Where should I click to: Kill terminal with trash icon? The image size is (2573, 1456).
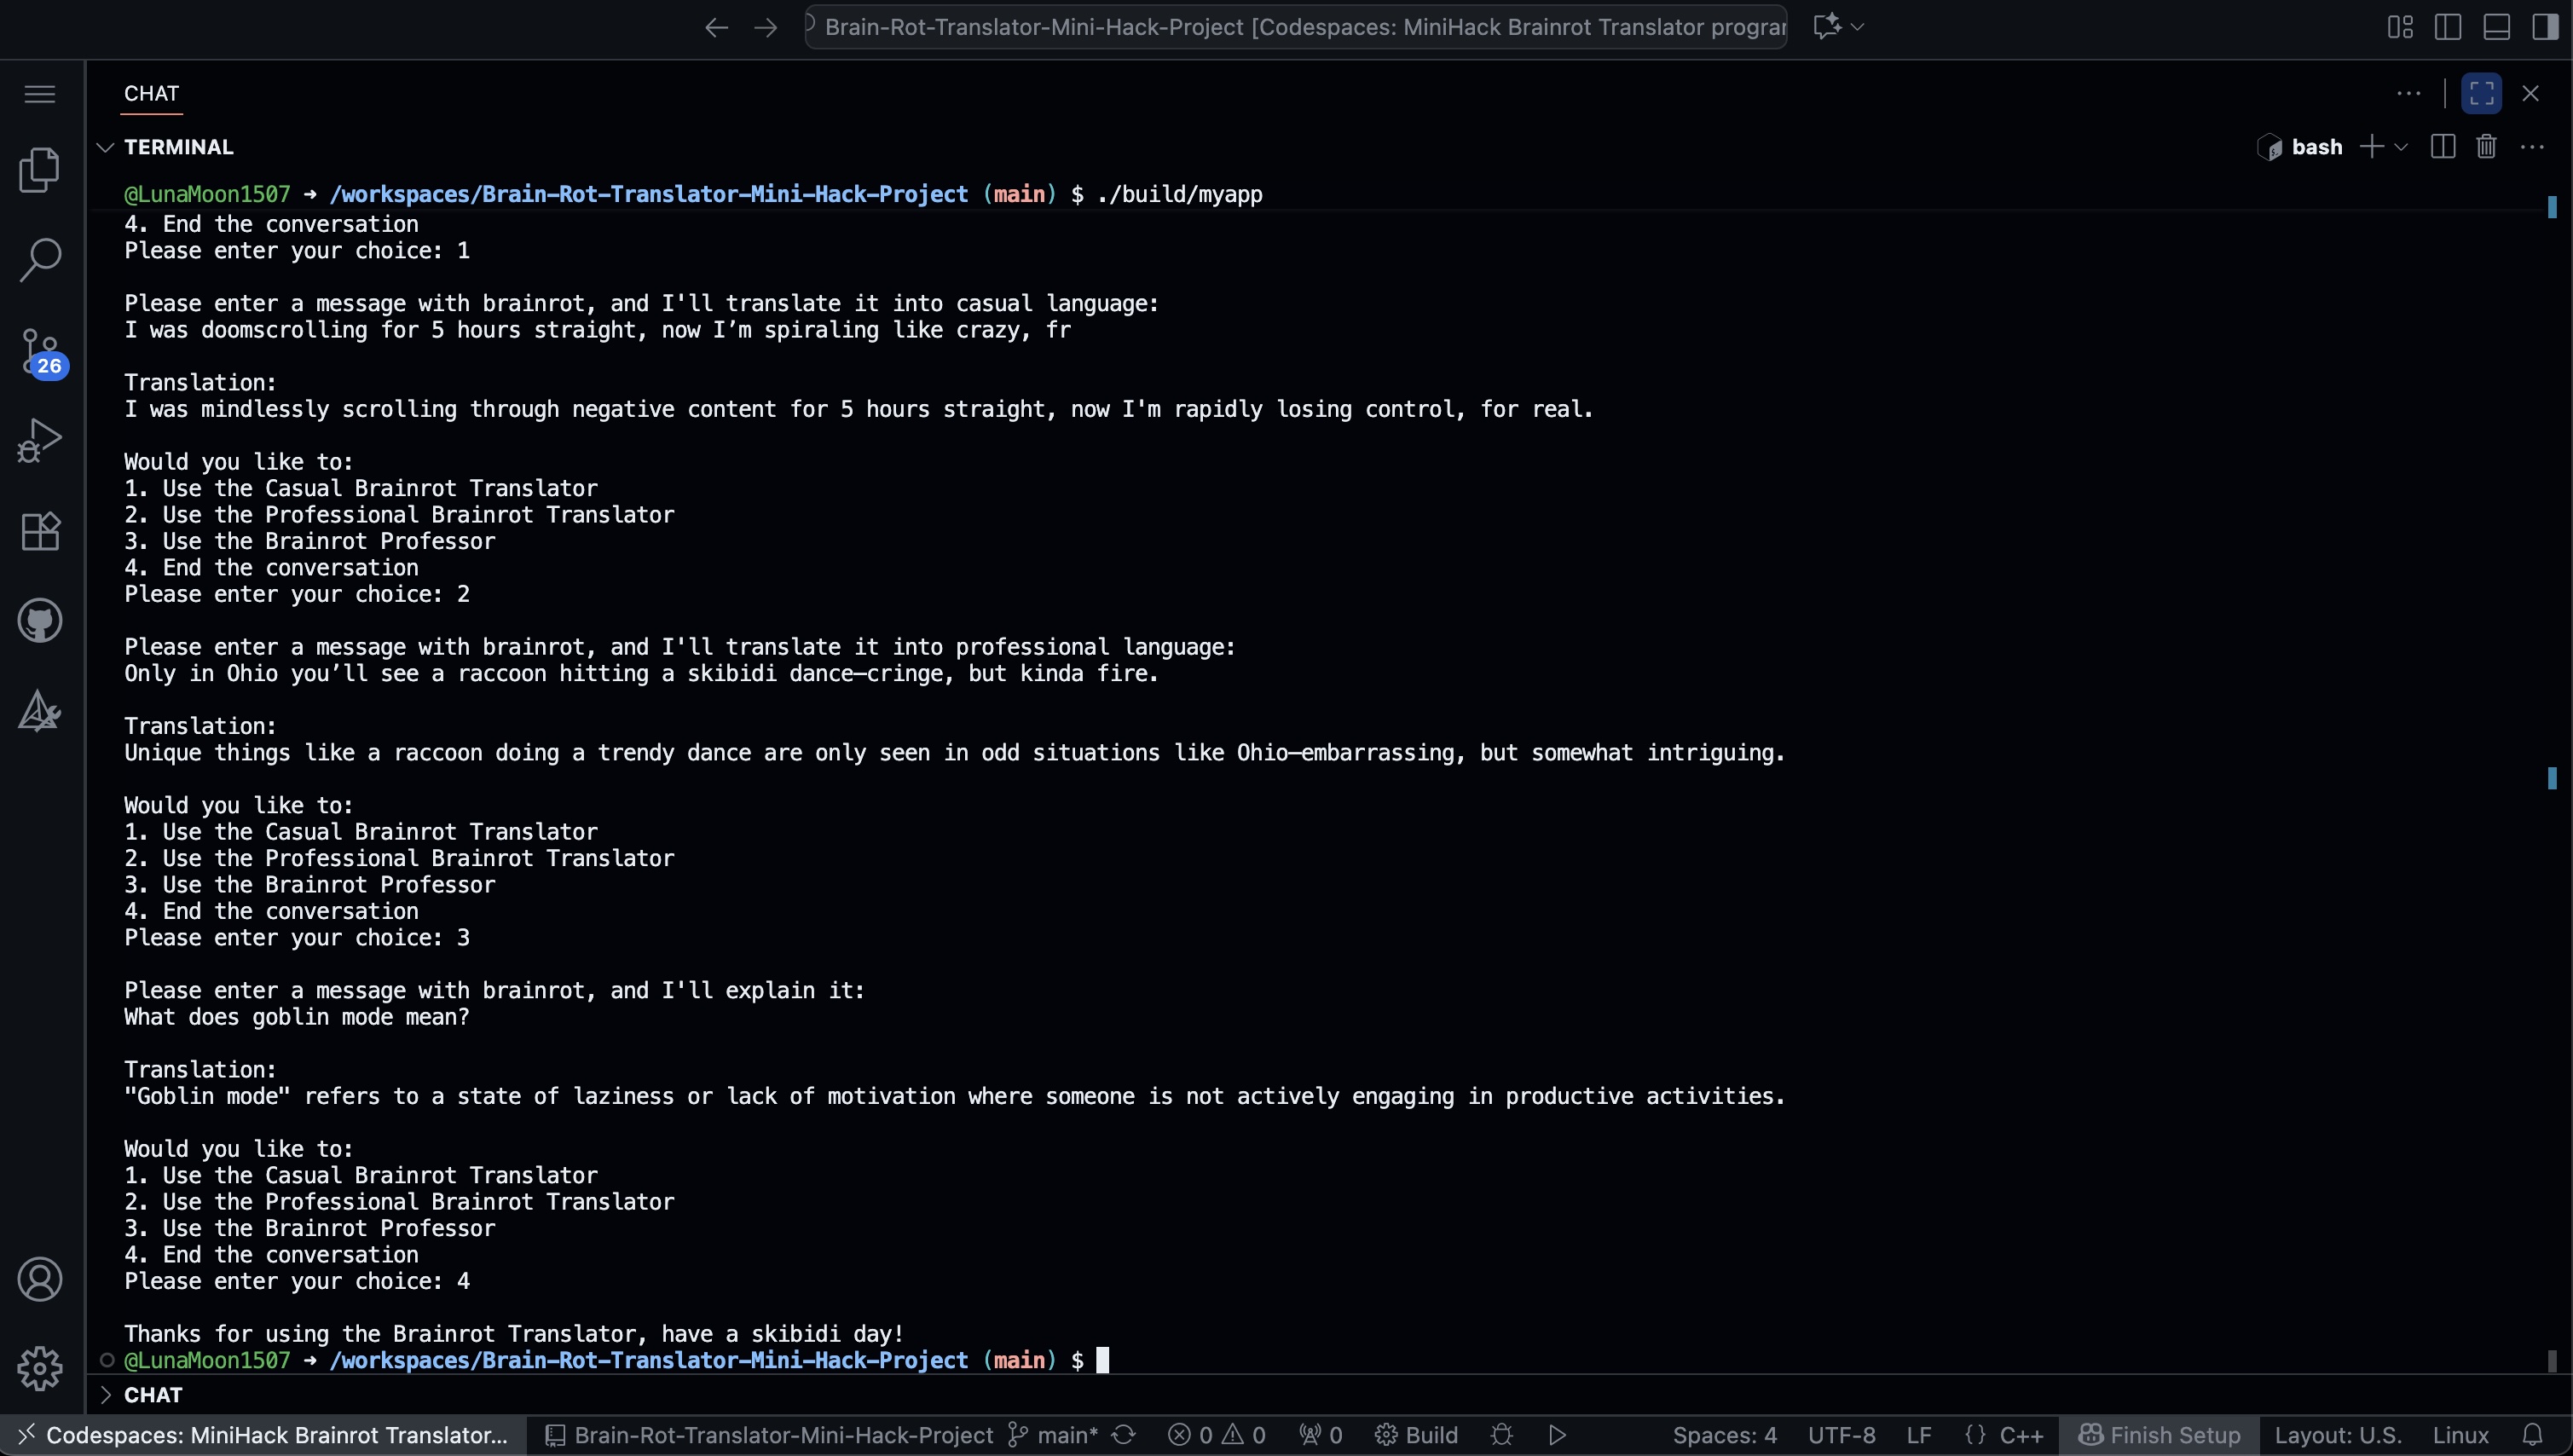tap(2486, 147)
